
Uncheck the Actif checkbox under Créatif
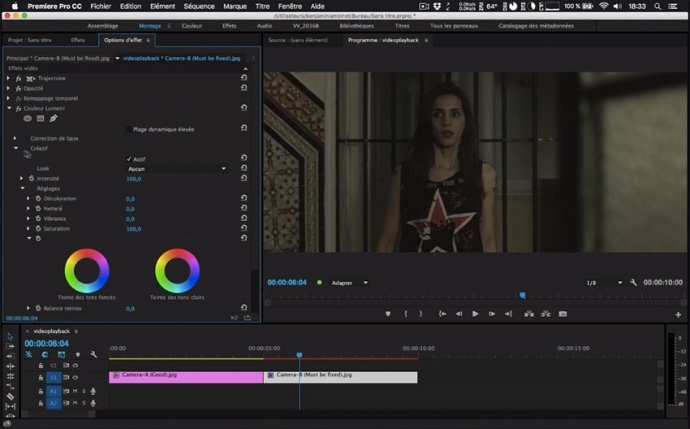pos(129,159)
